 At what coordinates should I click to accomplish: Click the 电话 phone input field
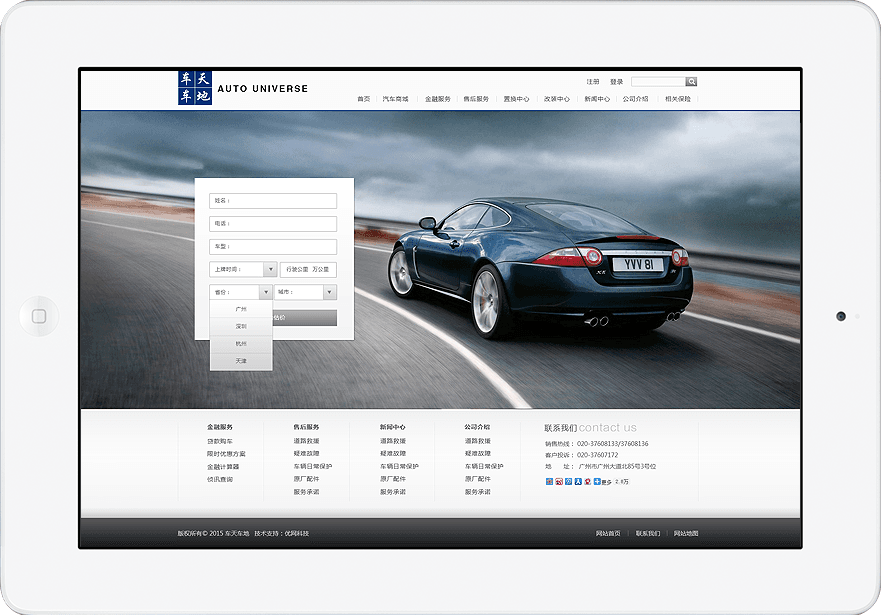click(x=273, y=224)
